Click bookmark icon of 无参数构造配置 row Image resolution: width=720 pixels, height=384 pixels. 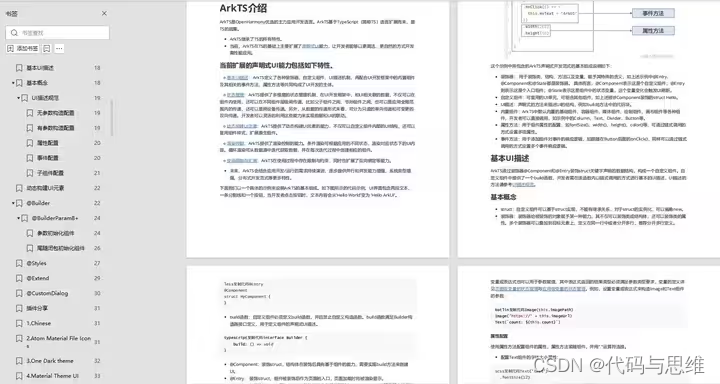point(30,113)
